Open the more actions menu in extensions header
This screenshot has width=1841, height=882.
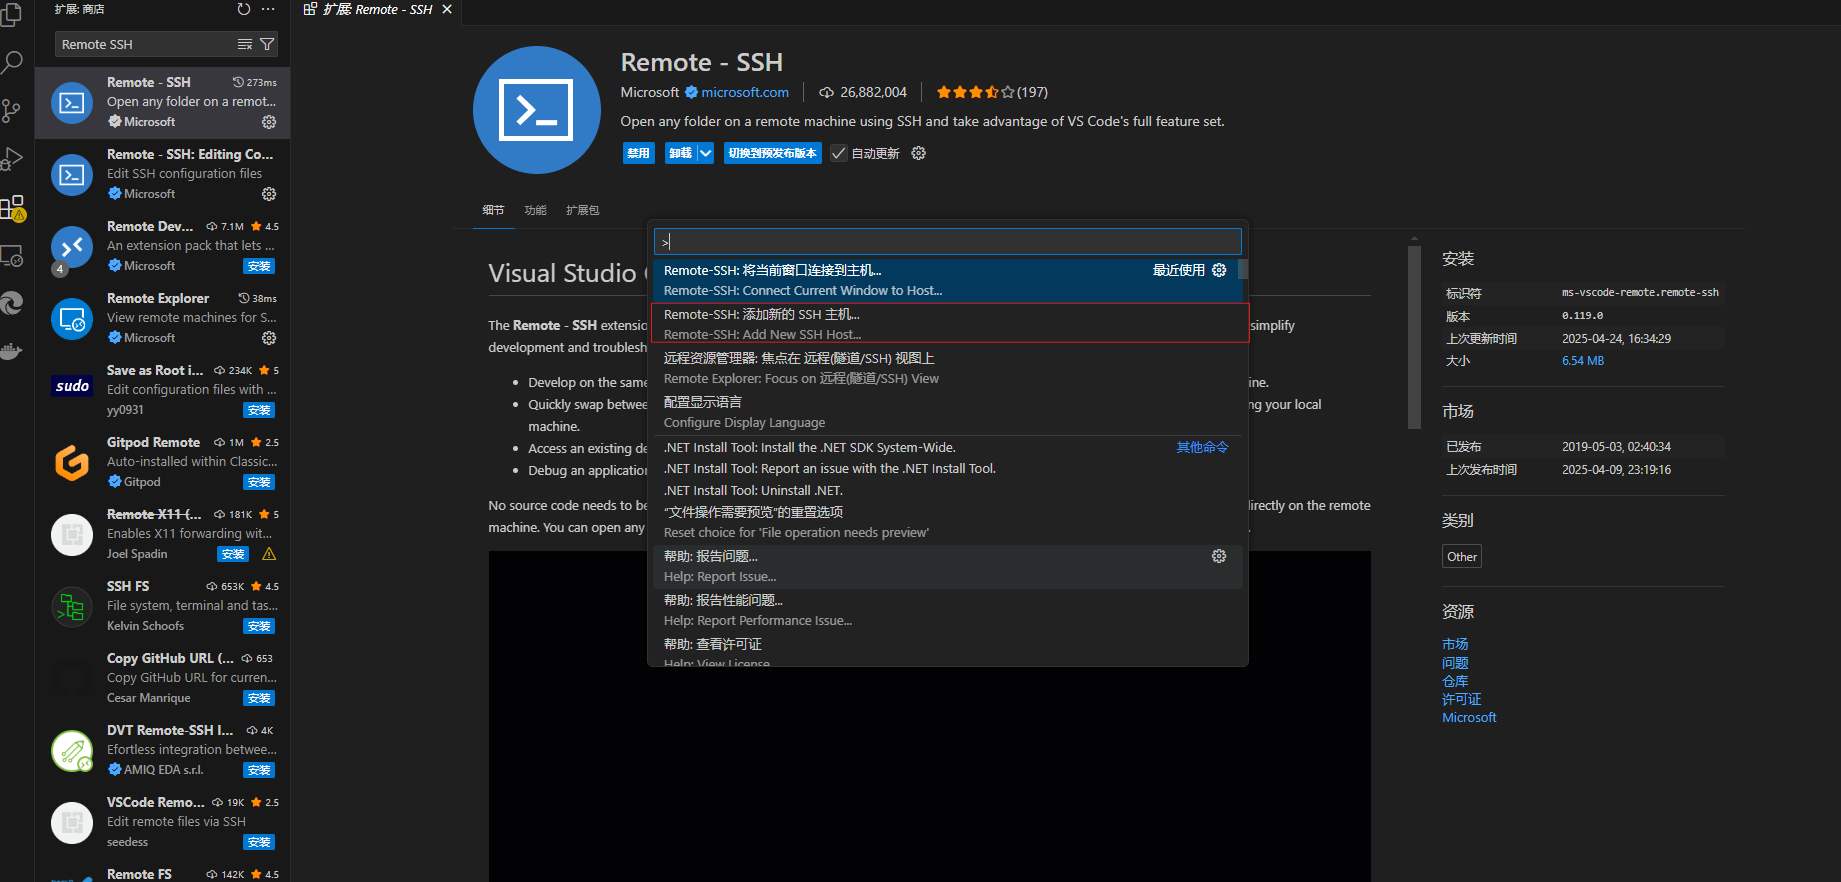[268, 9]
